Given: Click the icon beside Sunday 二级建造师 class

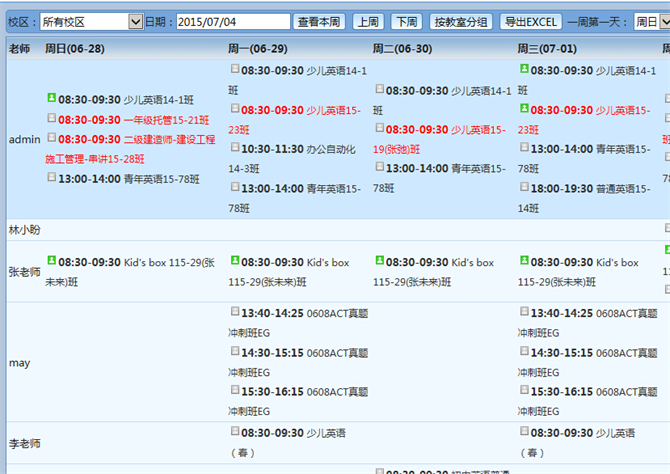Looking at the screenshot, I should pyautogui.click(x=52, y=138).
